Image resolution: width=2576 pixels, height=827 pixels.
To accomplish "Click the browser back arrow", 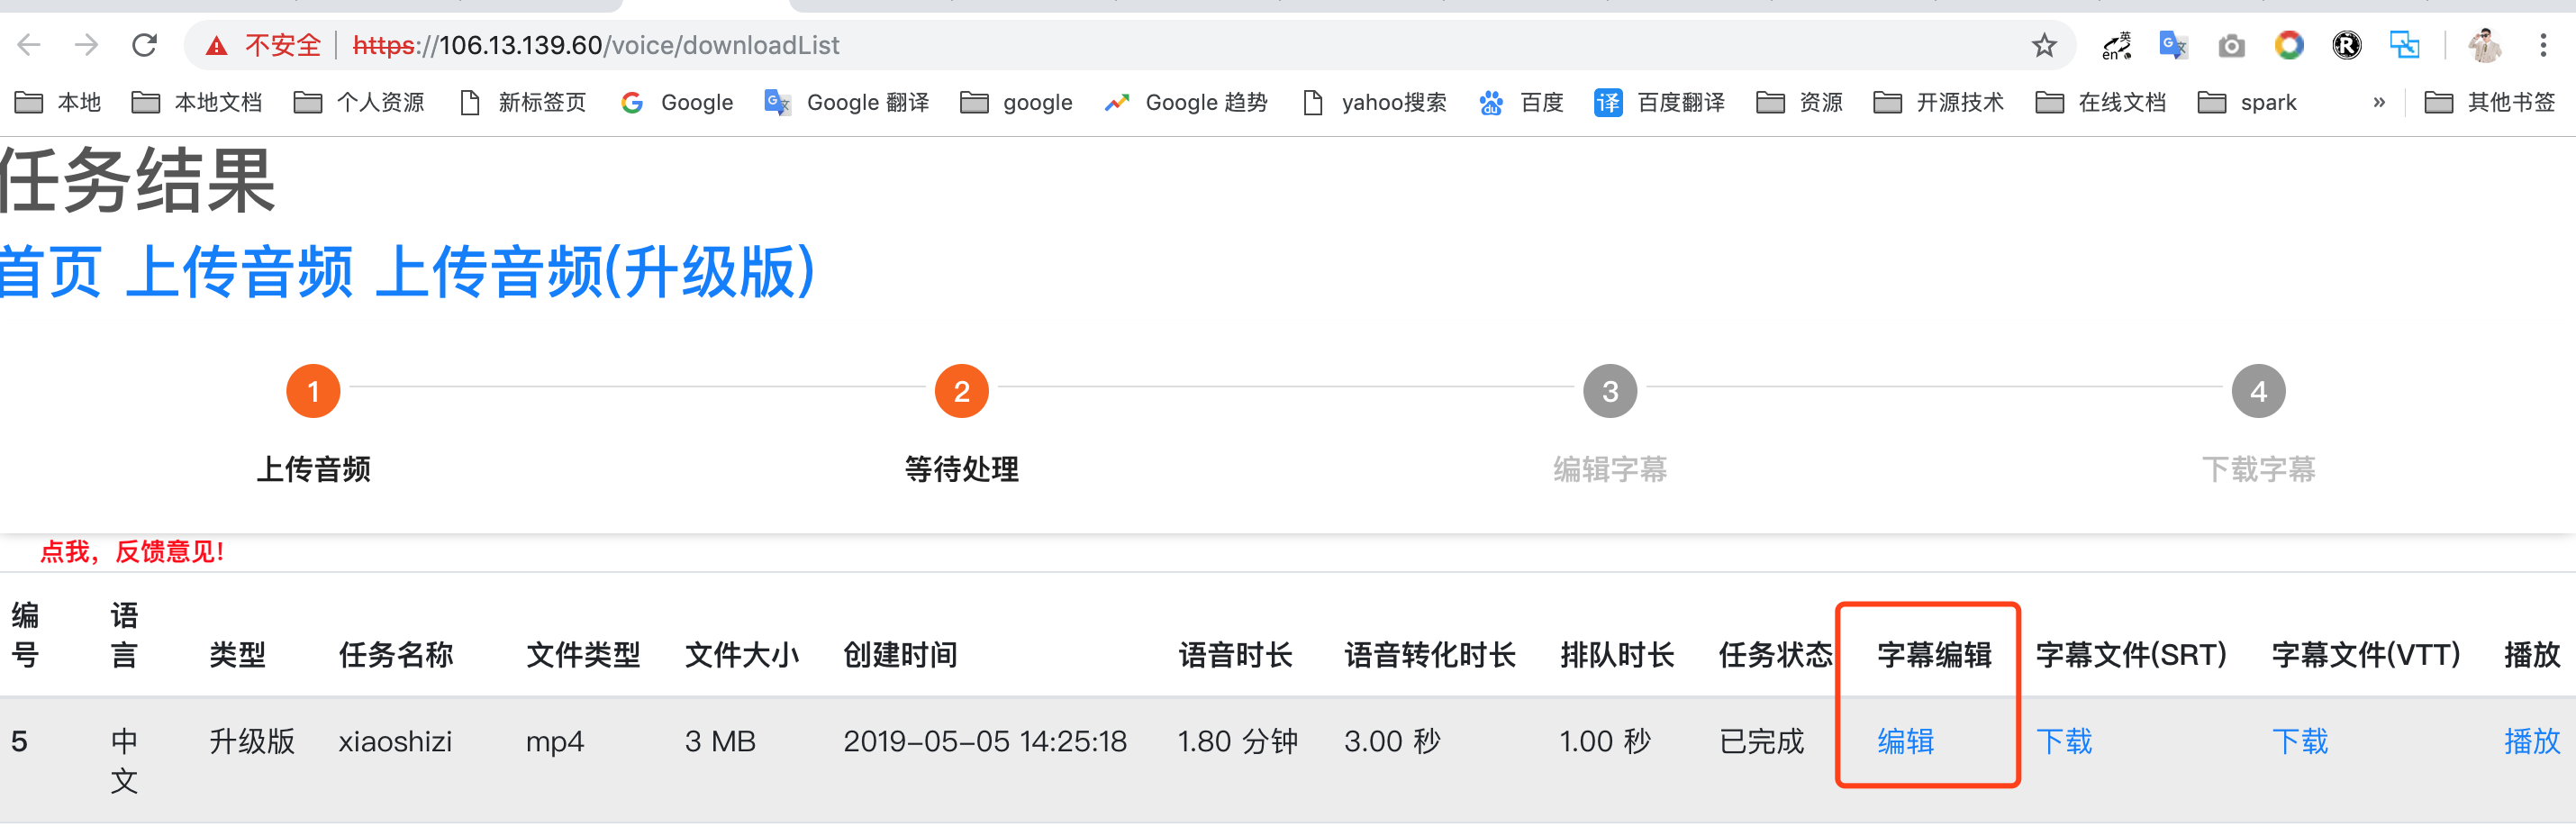I will [x=30, y=45].
